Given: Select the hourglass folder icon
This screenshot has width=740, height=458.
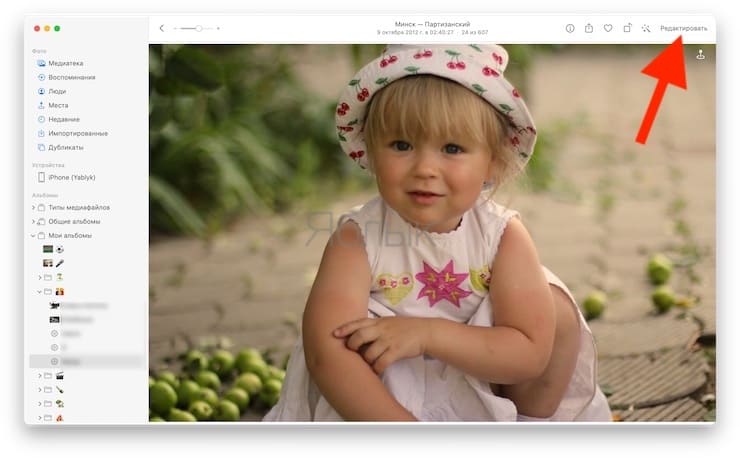Looking at the screenshot, I should coord(48,277).
